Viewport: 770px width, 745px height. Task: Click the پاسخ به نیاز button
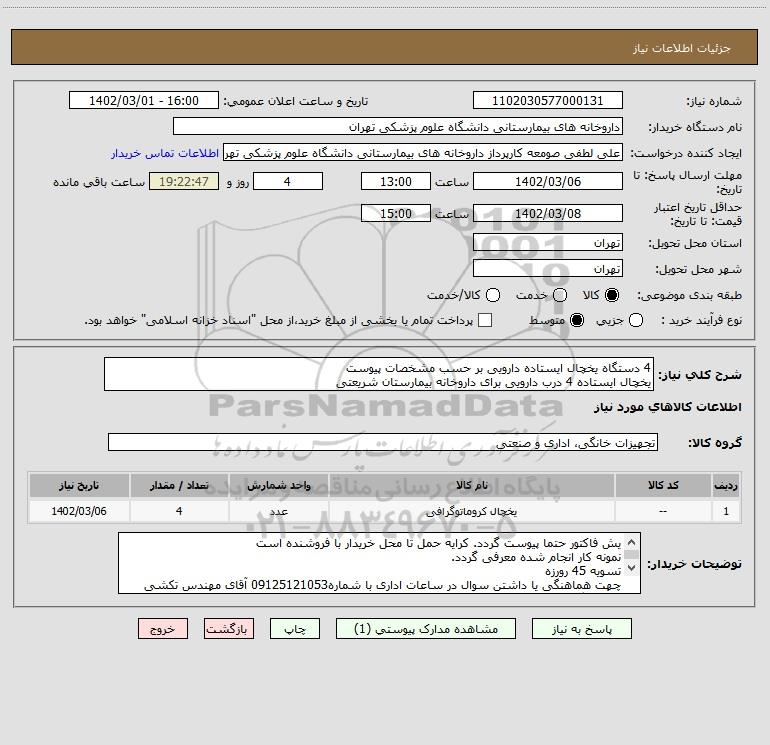tap(581, 629)
